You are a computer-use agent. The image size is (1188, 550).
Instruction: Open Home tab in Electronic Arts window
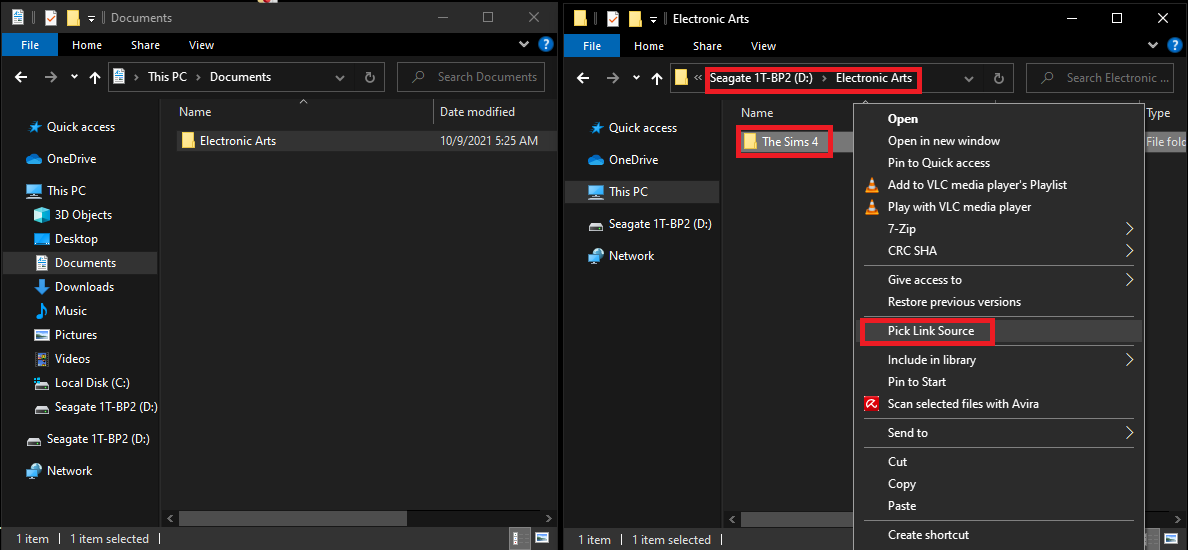649,45
